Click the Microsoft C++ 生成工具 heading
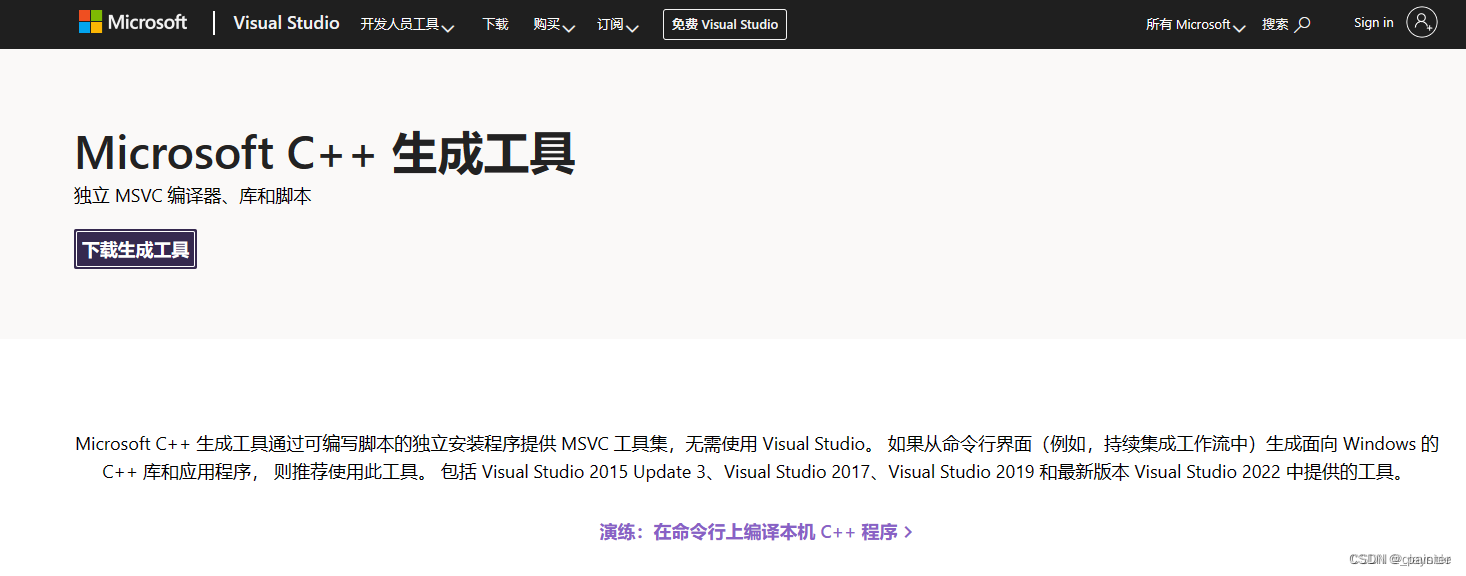Viewport: 1466px width, 576px height. pos(325,153)
